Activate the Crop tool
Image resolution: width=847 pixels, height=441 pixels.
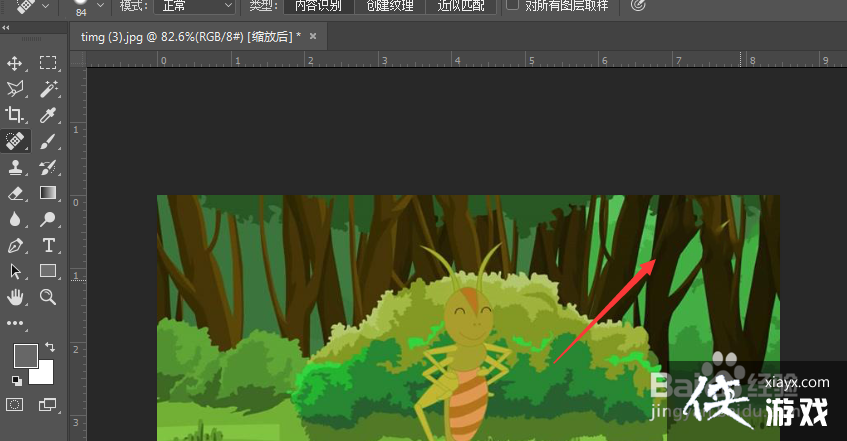pos(15,115)
